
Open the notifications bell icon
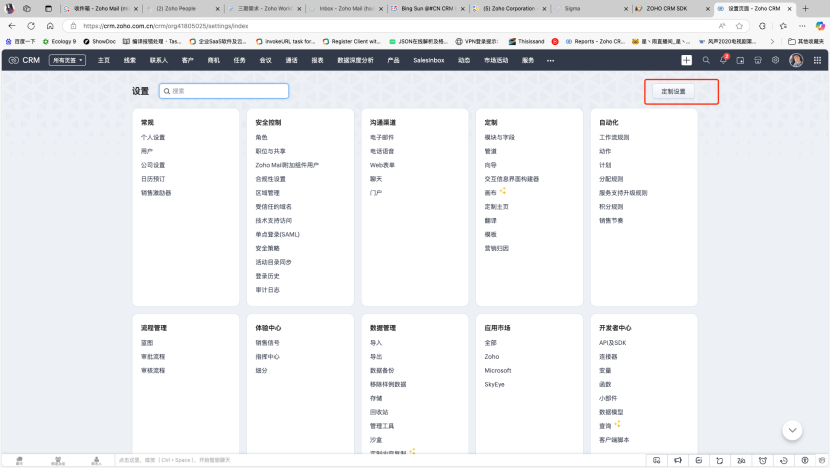[723, 60]
